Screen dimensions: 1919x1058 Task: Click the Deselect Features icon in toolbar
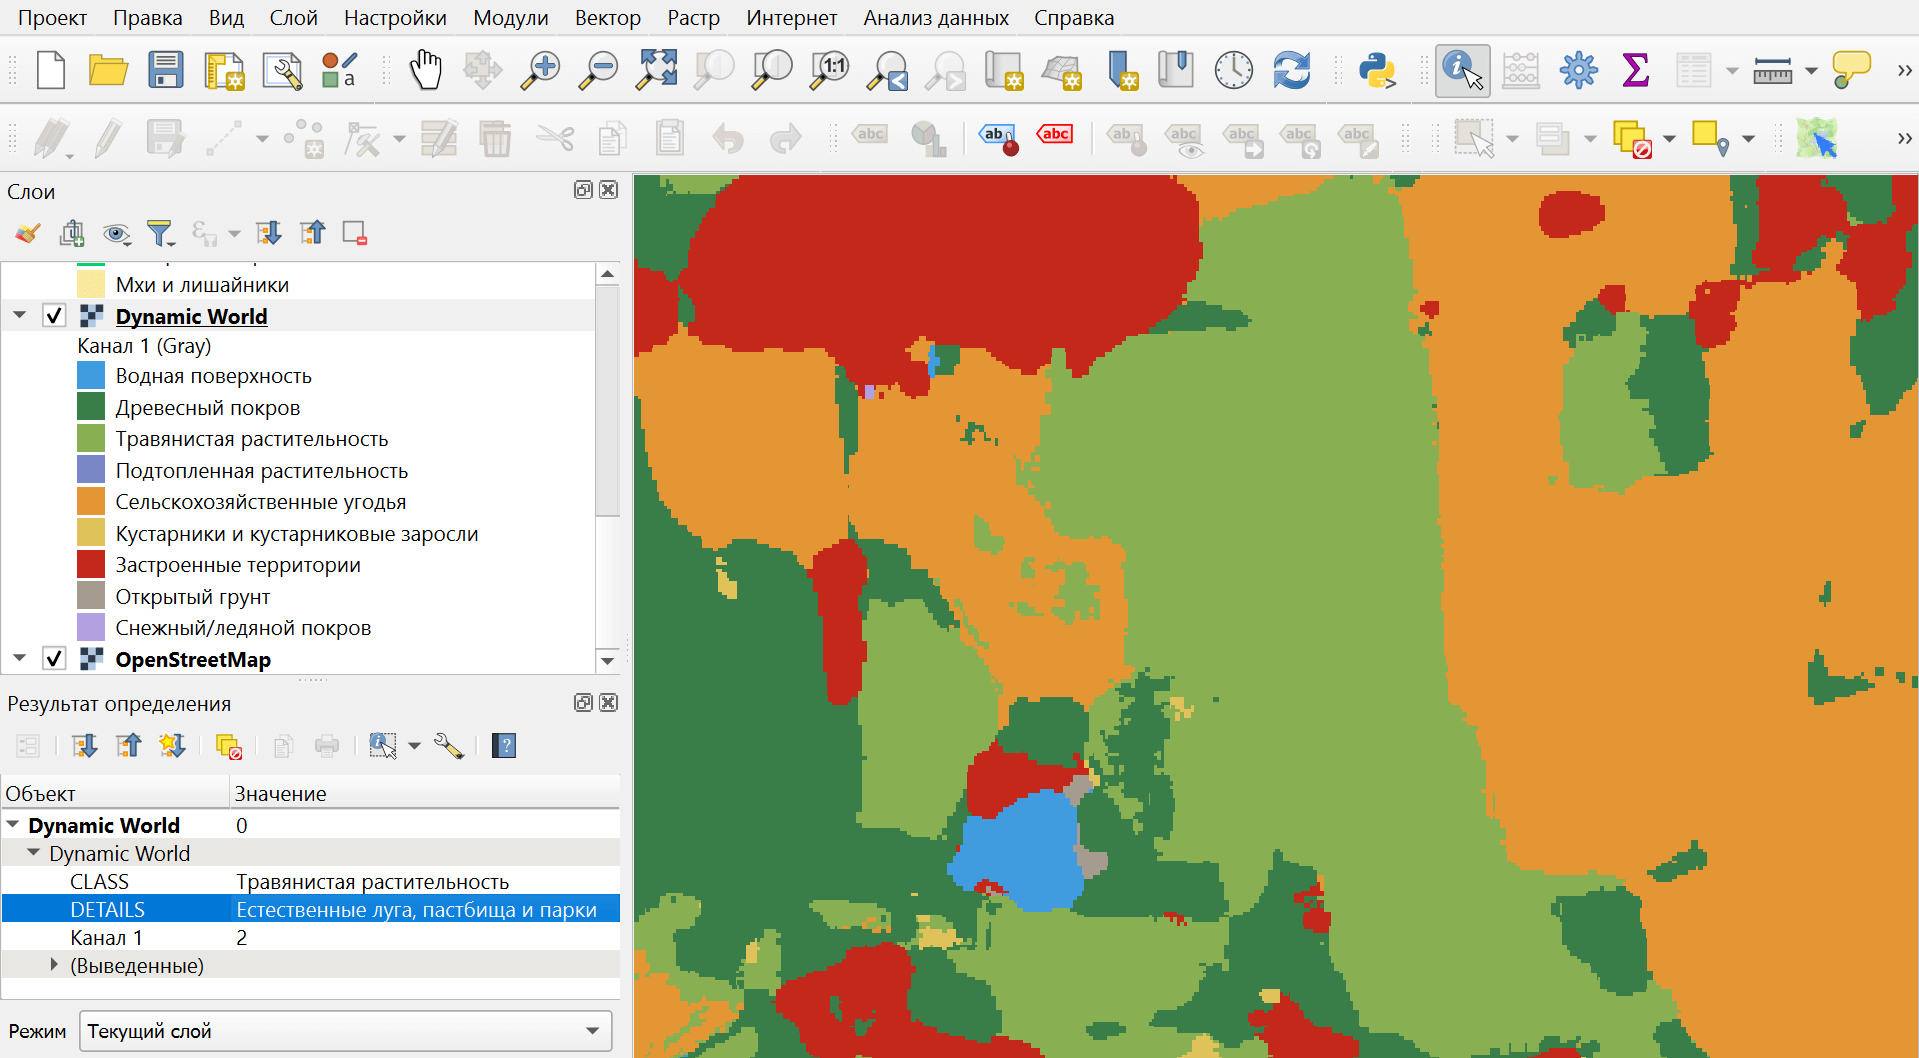pyautogui.click(x=1631, y=139)
